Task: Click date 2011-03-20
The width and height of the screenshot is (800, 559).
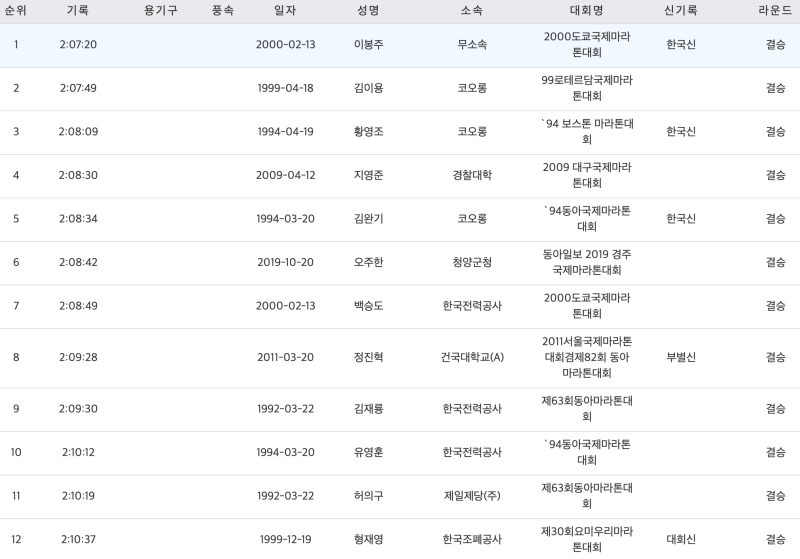Action: pyautogui.click(x=286, y=357)
